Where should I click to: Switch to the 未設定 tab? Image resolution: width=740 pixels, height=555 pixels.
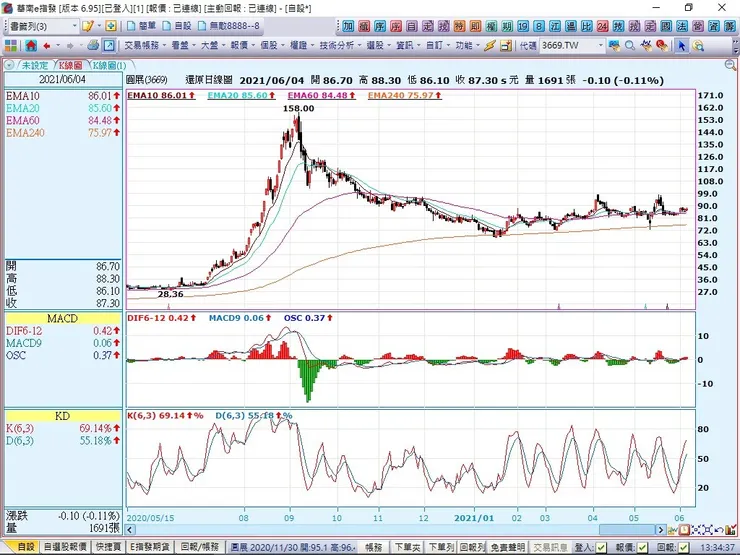[35, 65]
